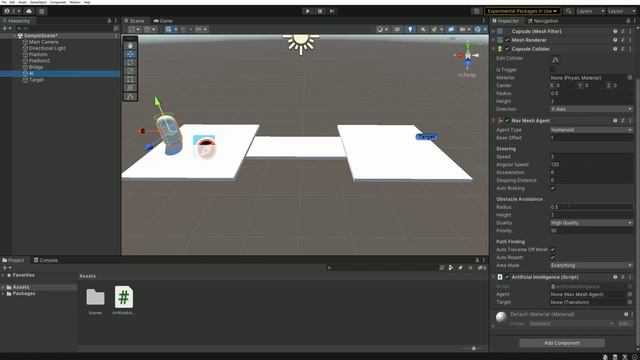Image resolution: width=640 pixels, height=360 pixels.
Task: Select the Rotate tool
Action: (130, 62)
